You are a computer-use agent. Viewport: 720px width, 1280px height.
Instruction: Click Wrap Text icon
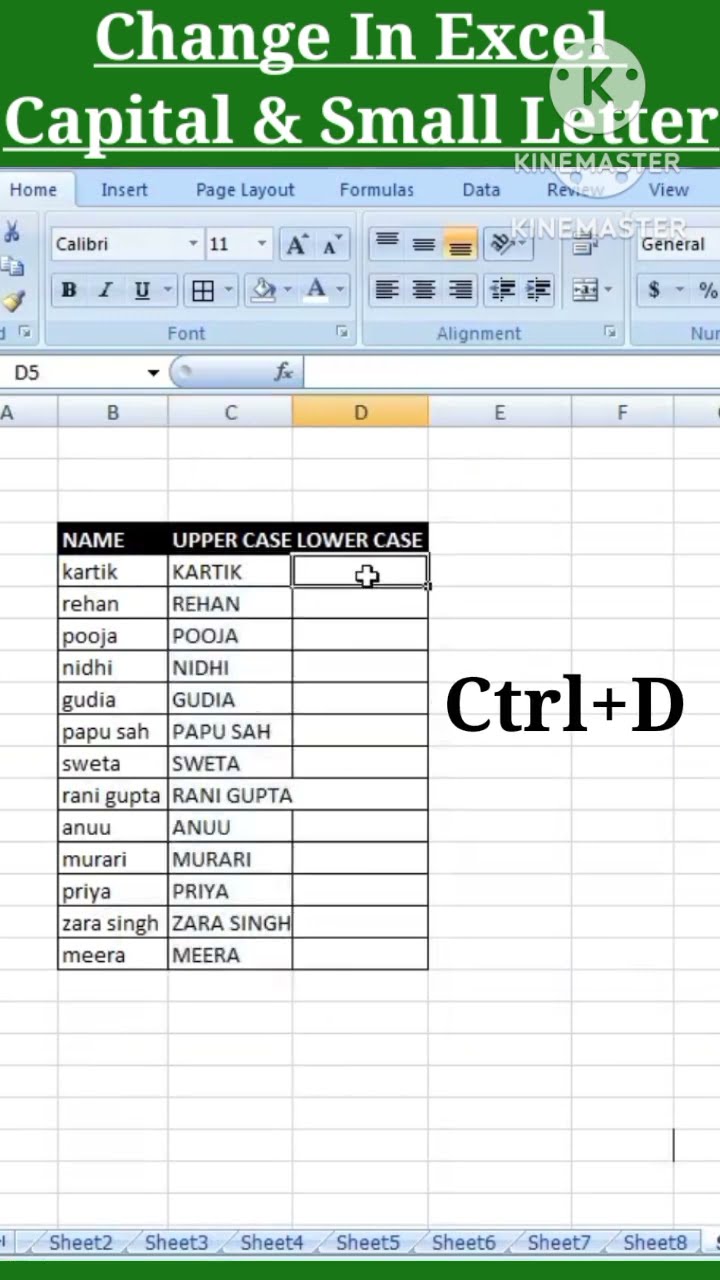pos(583,243)
